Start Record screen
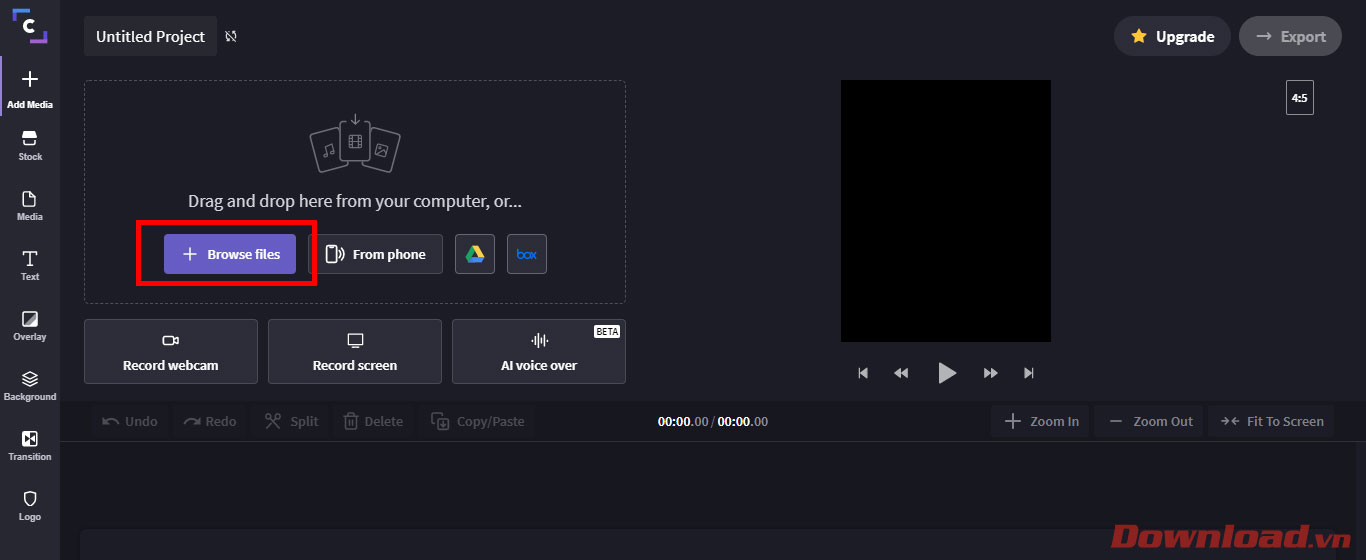This screenshot has width=1366, height=560. click(x=355, y=352)
